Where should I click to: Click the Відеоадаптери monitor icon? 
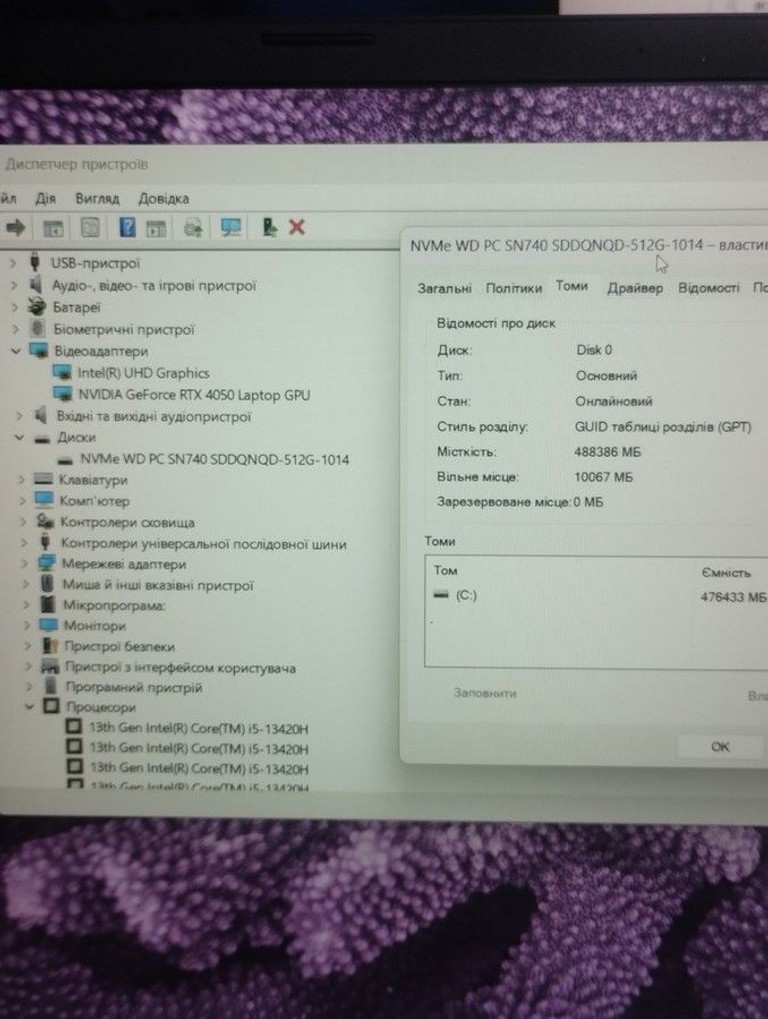pos(39,351)
